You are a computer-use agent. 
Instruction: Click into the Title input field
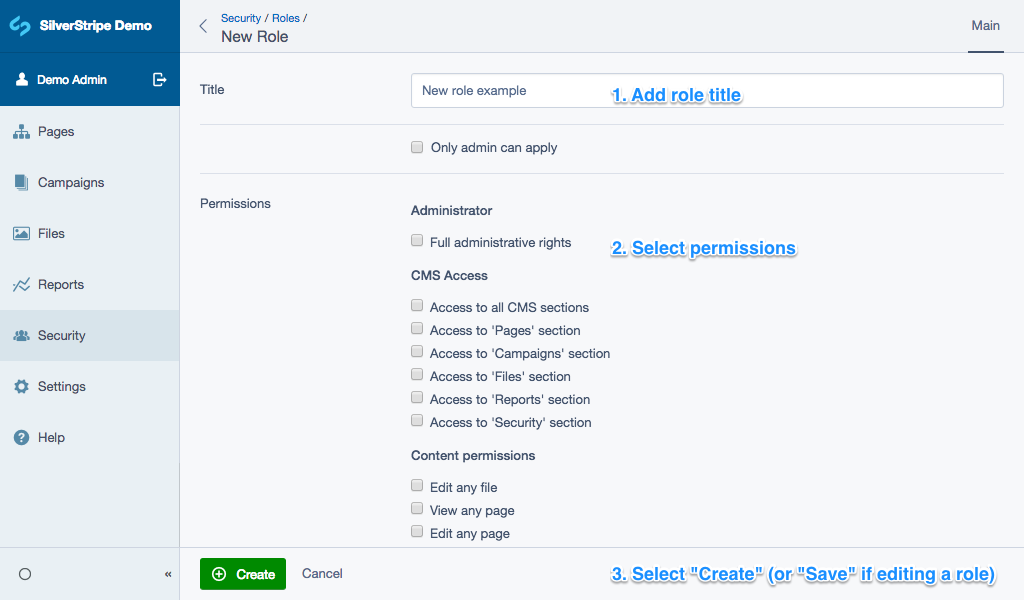coord(706,90)
